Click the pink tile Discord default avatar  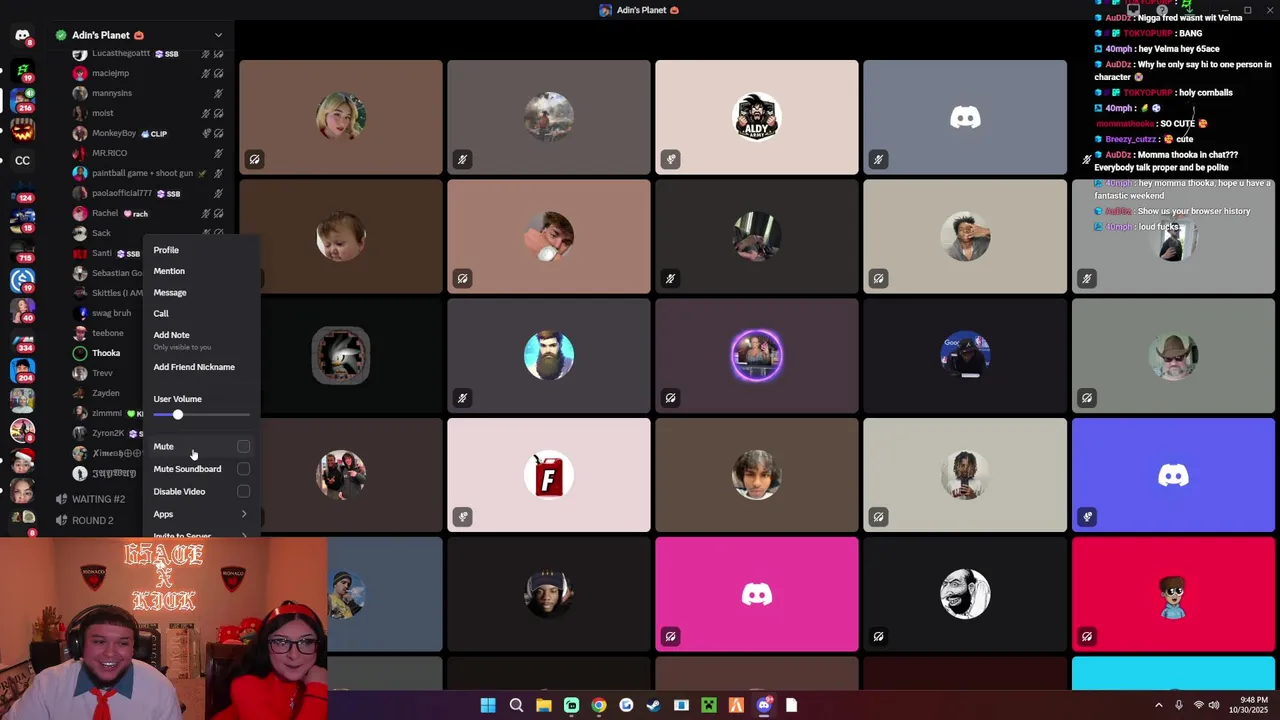757,594
